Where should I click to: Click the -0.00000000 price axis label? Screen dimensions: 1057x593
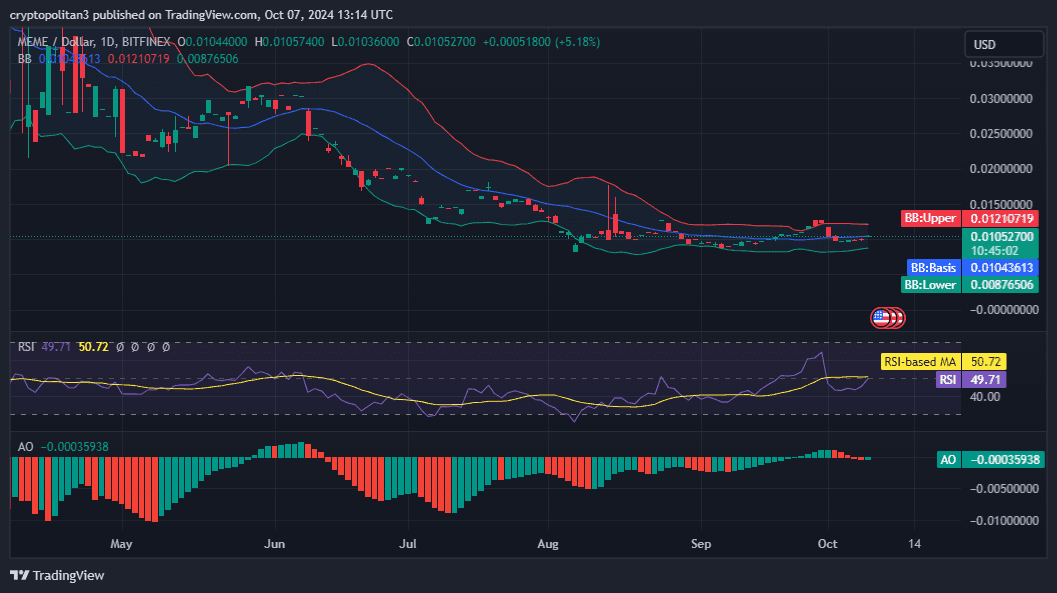[1004, 310]
